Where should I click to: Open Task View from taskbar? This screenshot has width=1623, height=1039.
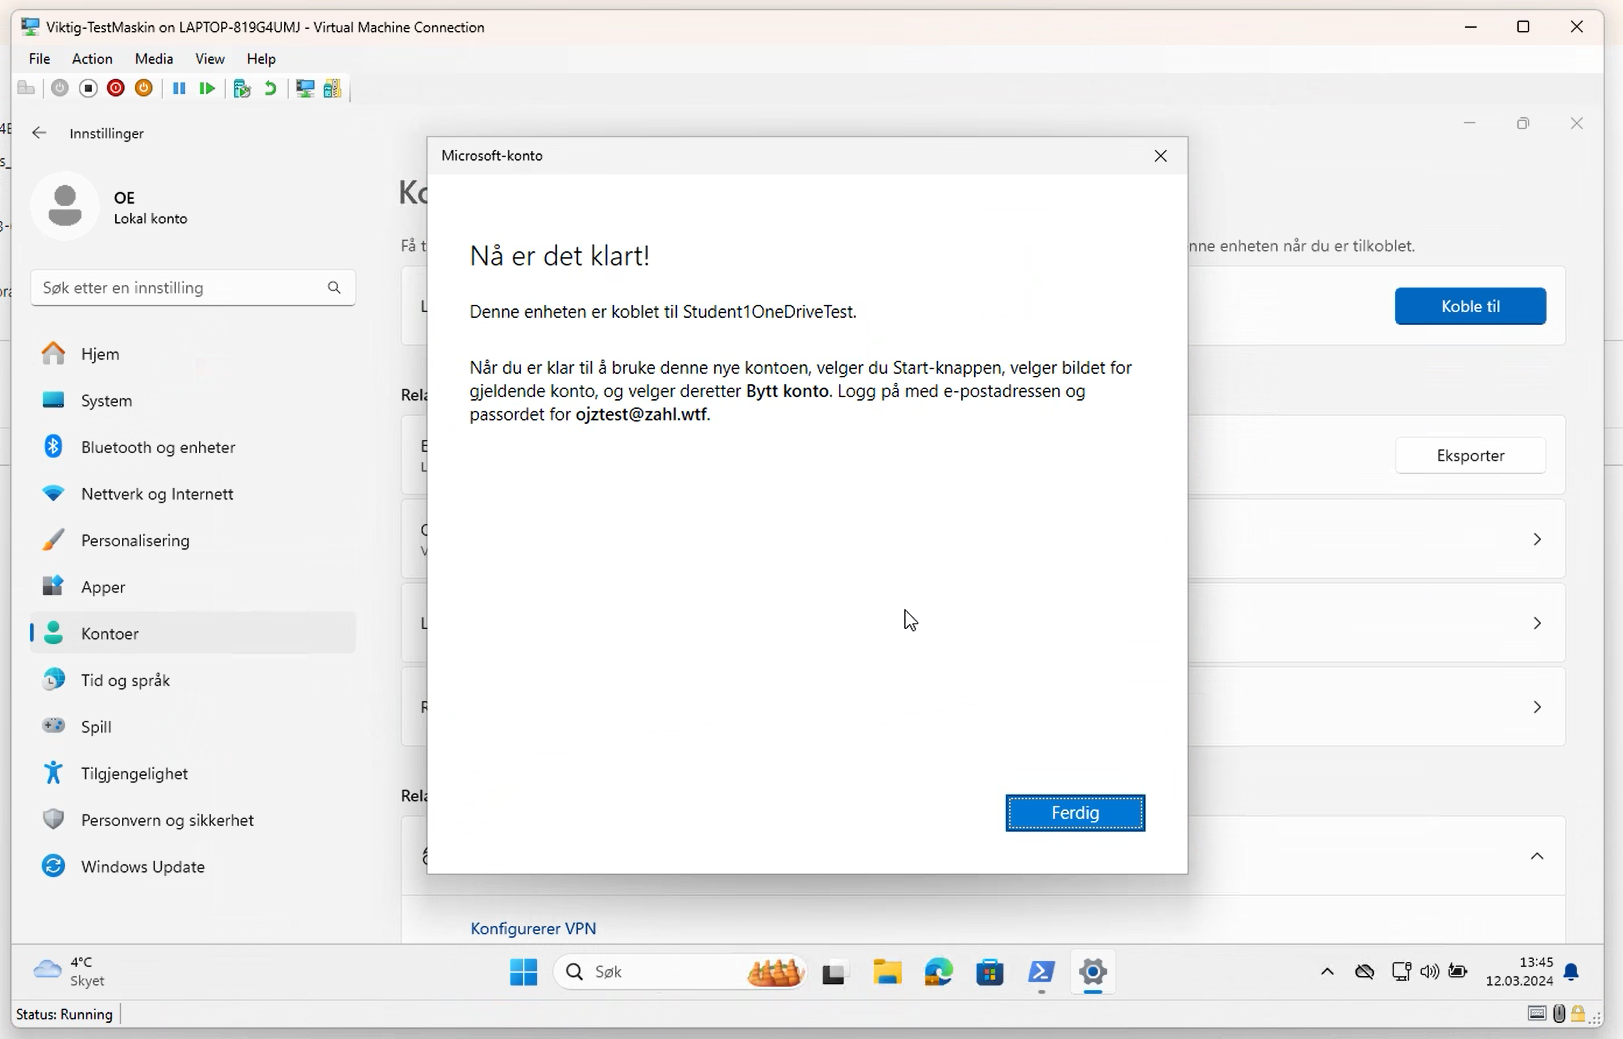point(835,972)
